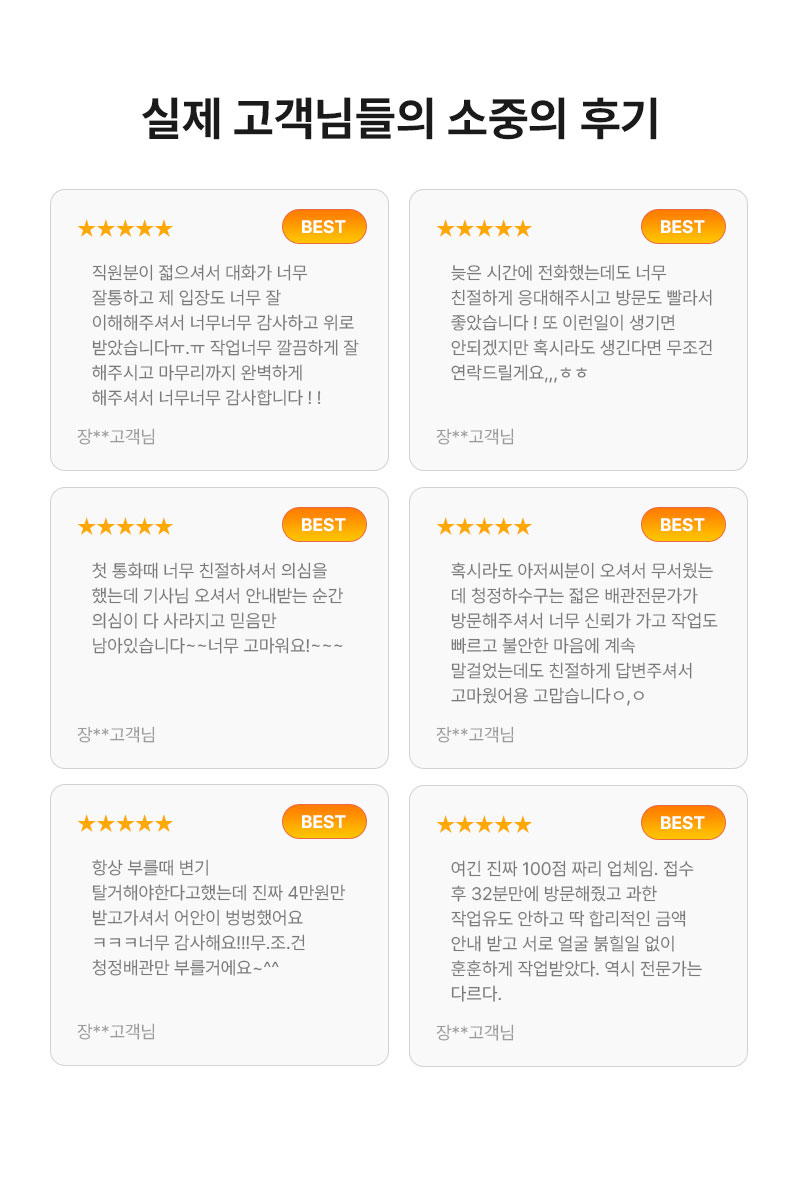Click the five stars on the '늦은 시간에 전화했는데도' review

tap(484, 229)
